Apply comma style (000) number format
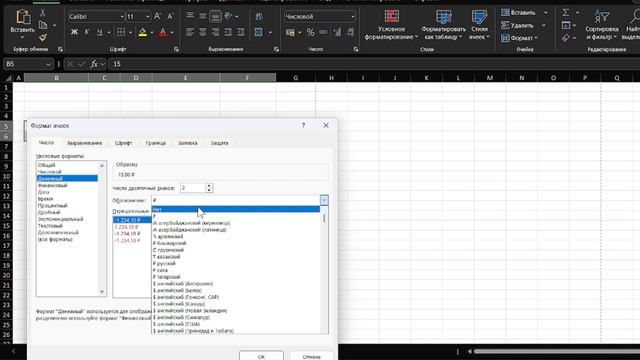This screenshot has width=640, height=360. [323, 32]
